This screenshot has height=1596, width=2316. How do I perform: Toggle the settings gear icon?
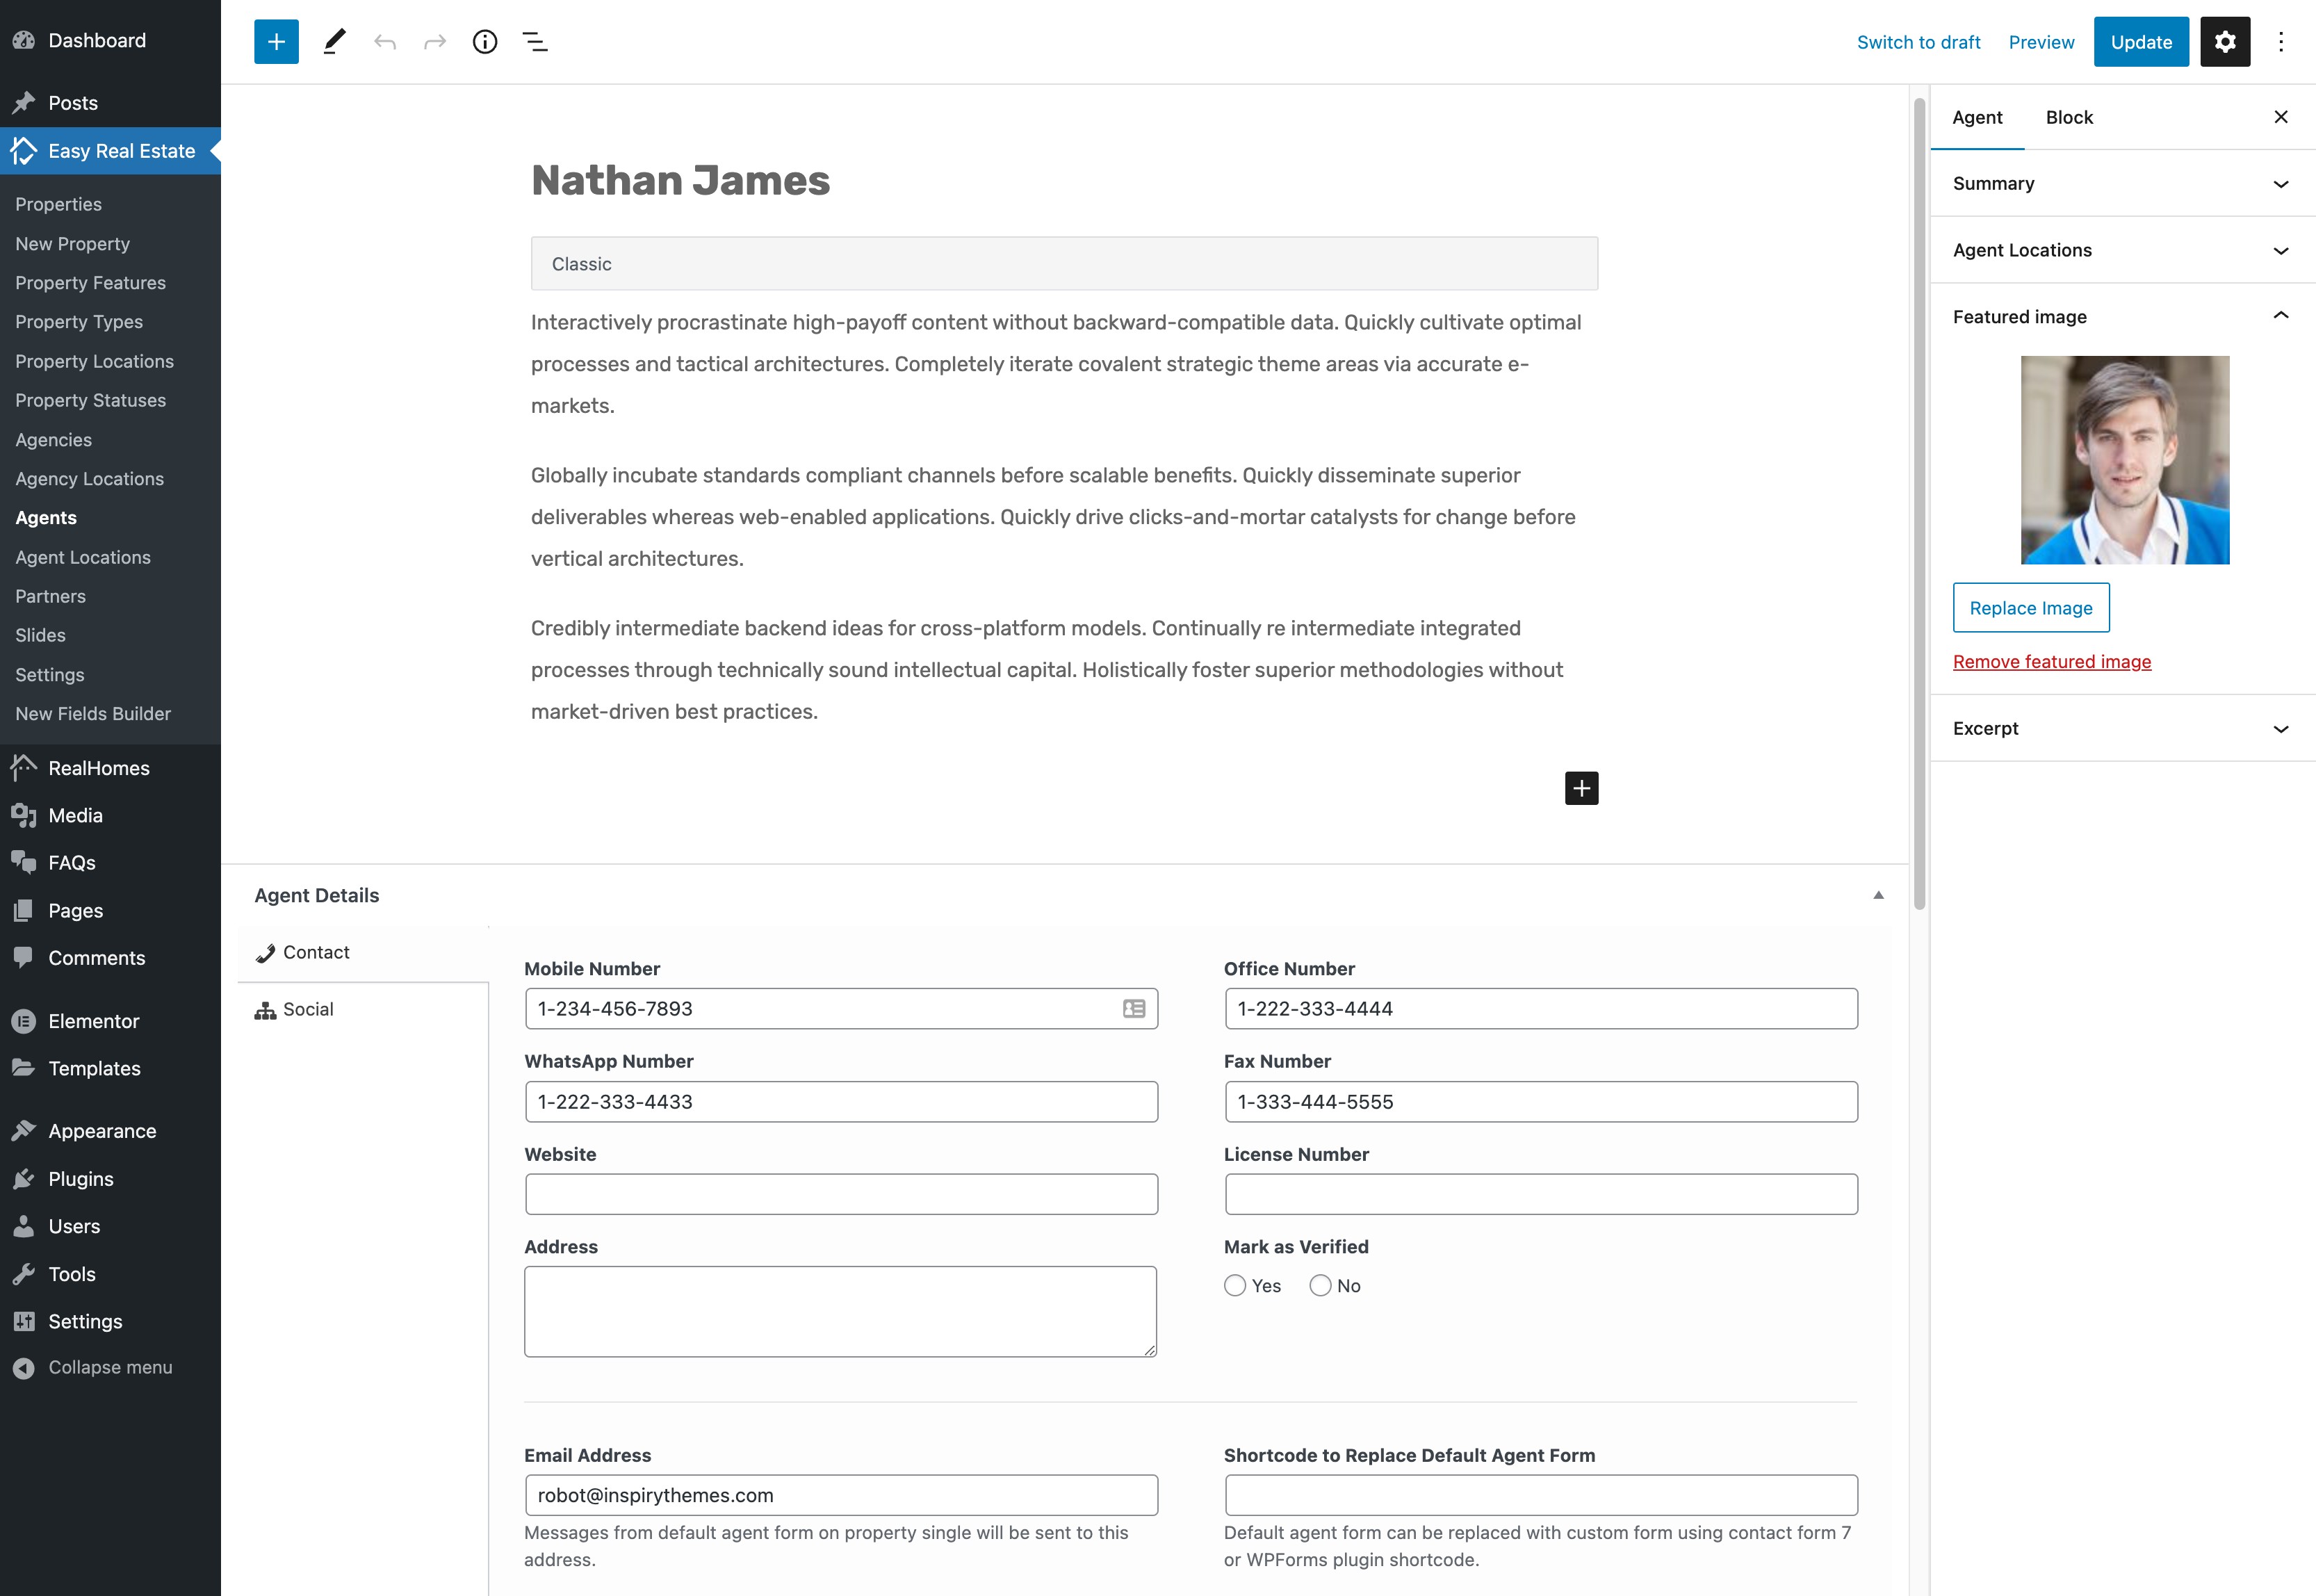pyautogui.click(x=2224, y=42)
